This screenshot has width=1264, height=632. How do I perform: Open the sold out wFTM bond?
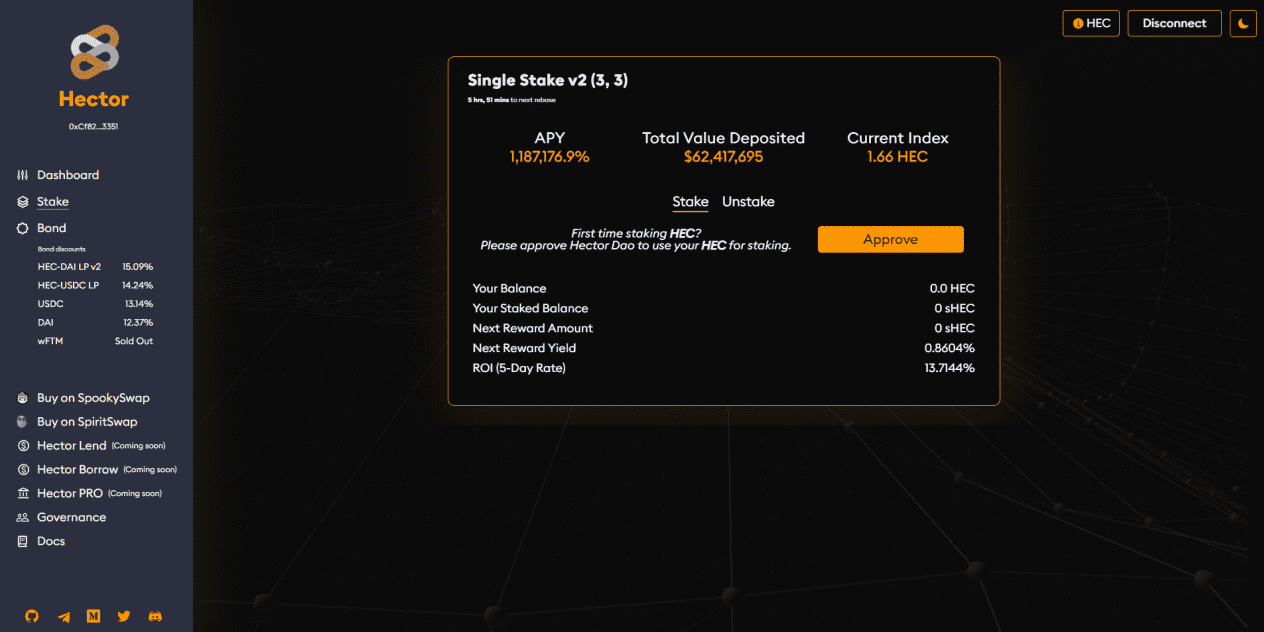coord(95,341)
